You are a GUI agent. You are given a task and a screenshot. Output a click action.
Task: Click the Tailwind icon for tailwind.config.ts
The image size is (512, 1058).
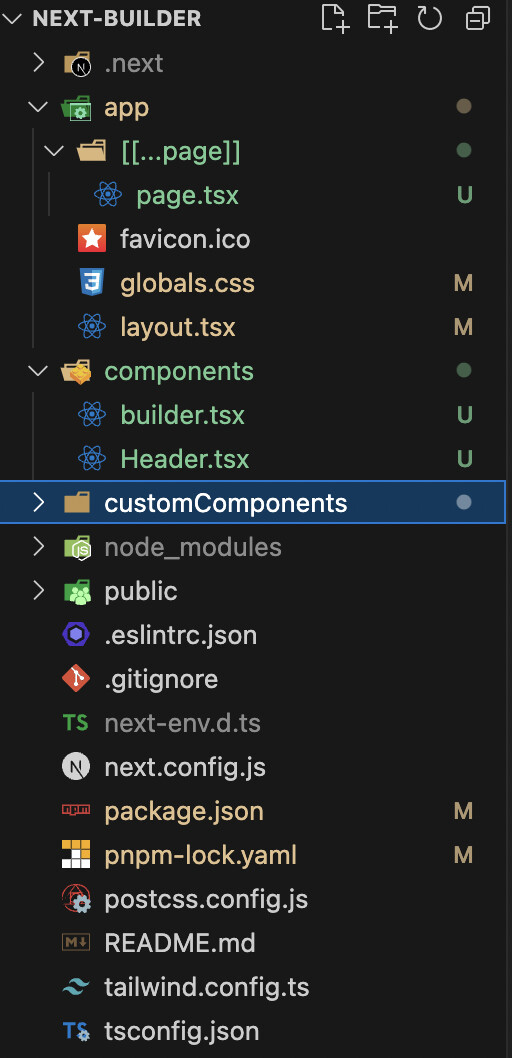(76, 987)
